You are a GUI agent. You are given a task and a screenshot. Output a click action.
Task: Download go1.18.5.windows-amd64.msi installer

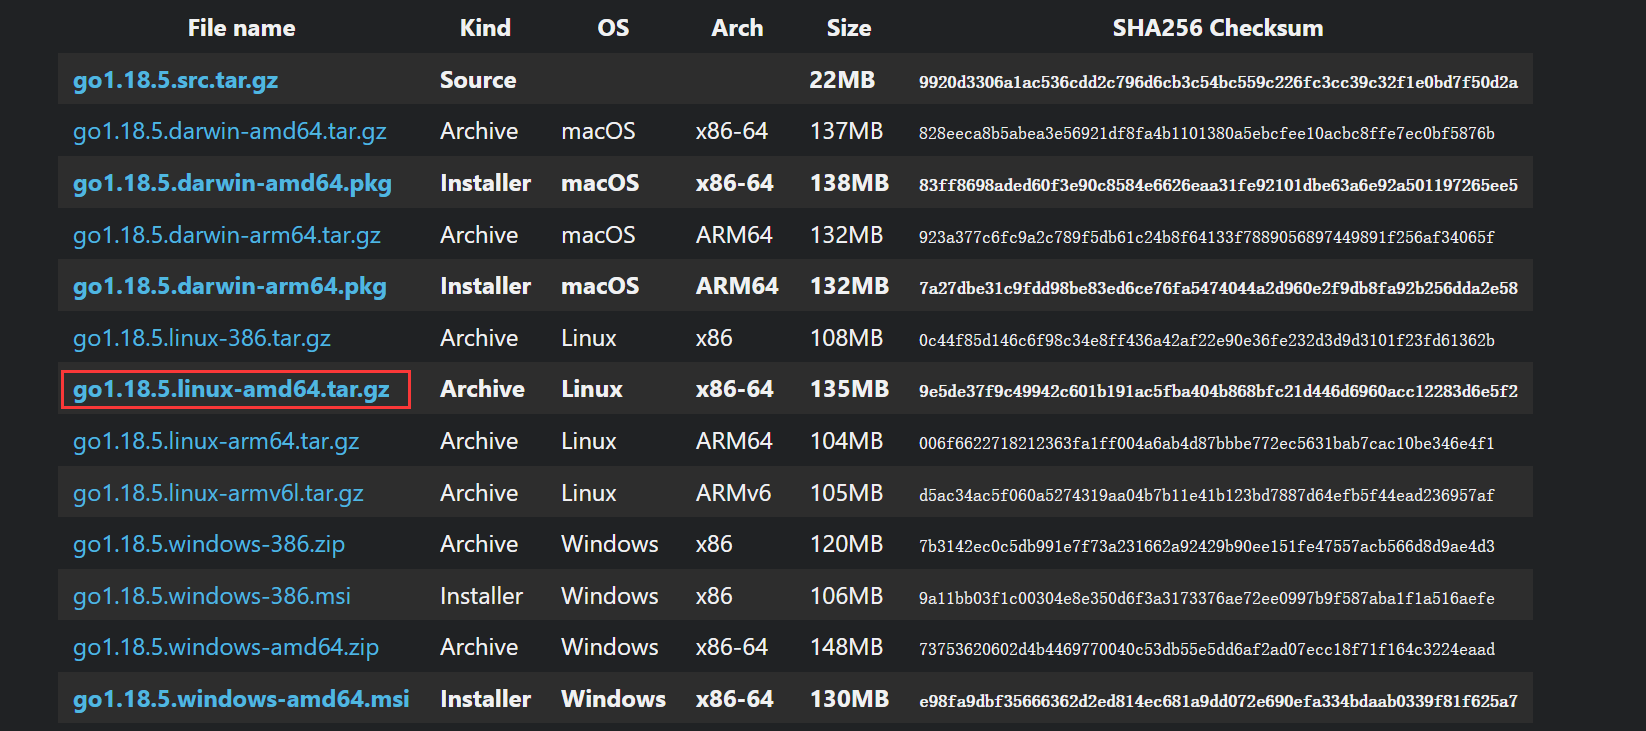[x=241, y=699]
